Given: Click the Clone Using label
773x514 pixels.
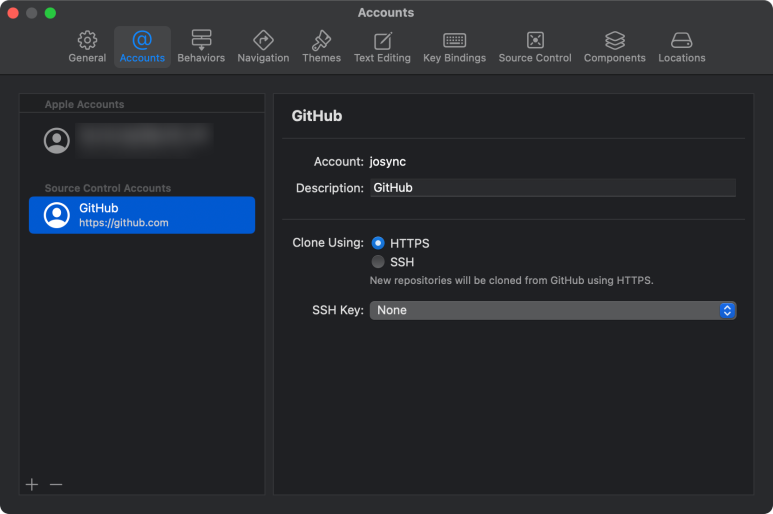Looking at the screenshot, I should click(328, 243).
